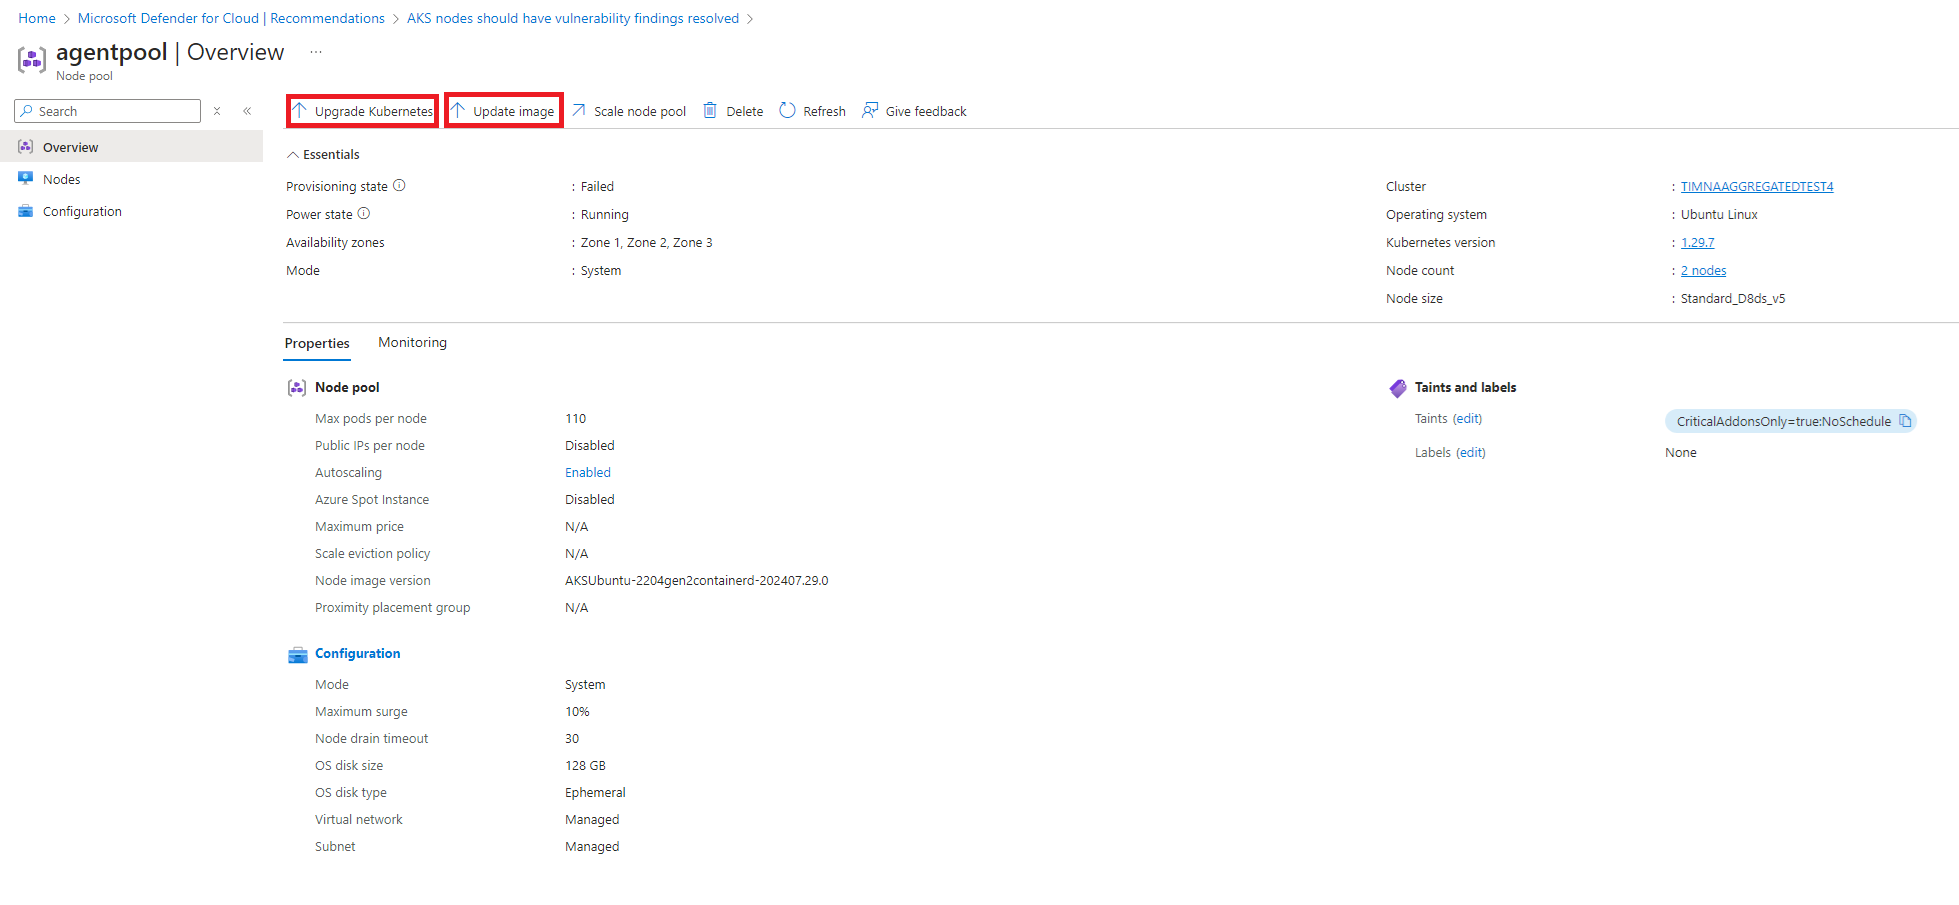The width and height of the screenshot is (1959, 905).
Task: Switch to the Monitoring tab
Action: click(x=412, y=343)
